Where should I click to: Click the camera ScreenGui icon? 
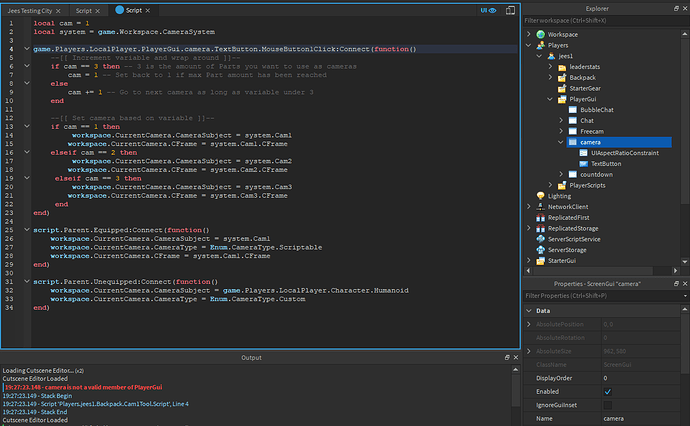(x=573, y=142)
